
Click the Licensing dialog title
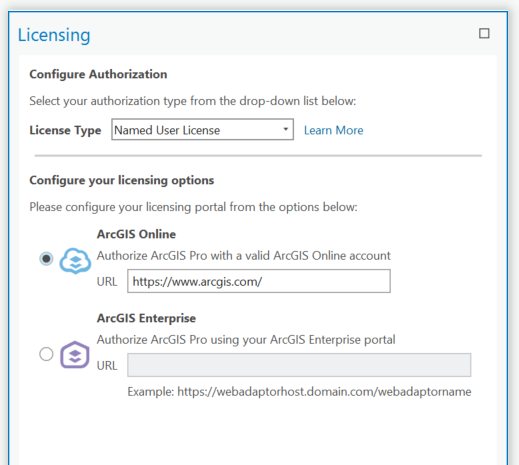pyautogui.click(x=54, y=35)
